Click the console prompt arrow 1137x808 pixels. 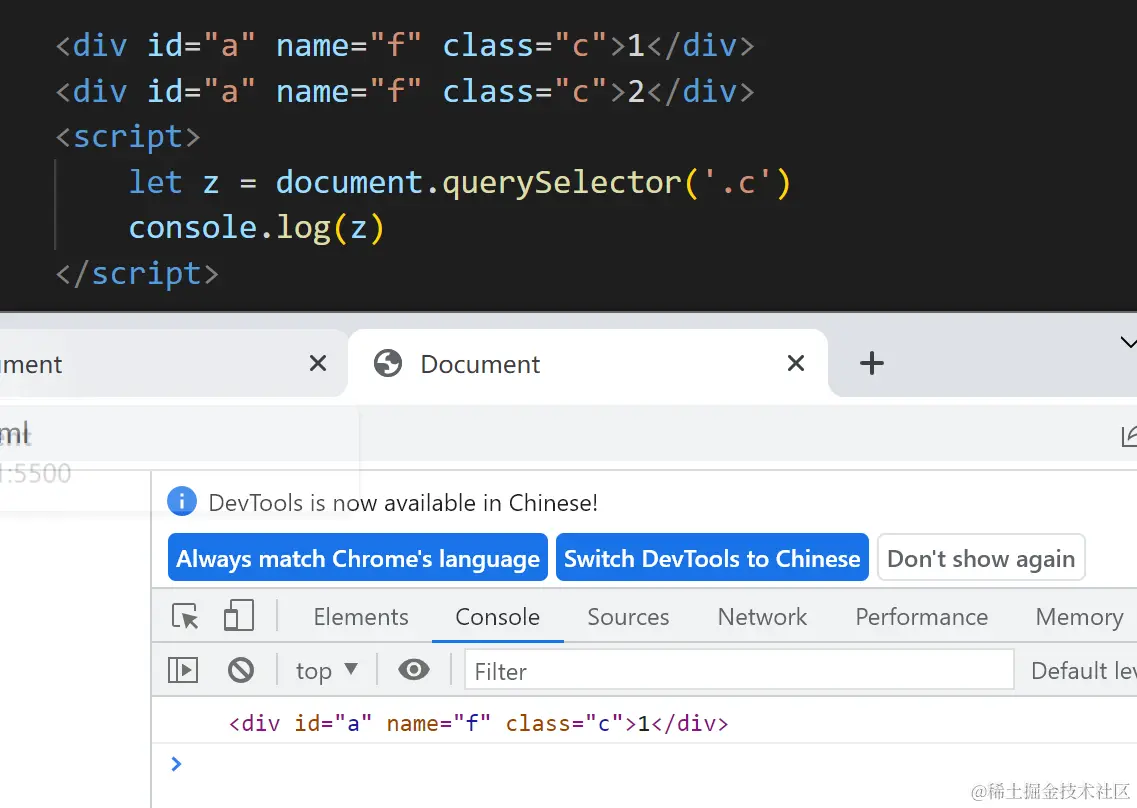[x=175, y=763]
